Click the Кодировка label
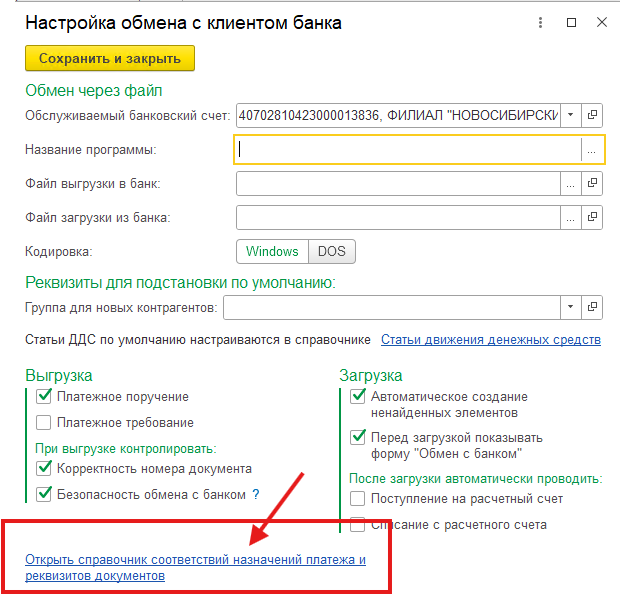Screen dimensions: 620x595 point(59,251)
